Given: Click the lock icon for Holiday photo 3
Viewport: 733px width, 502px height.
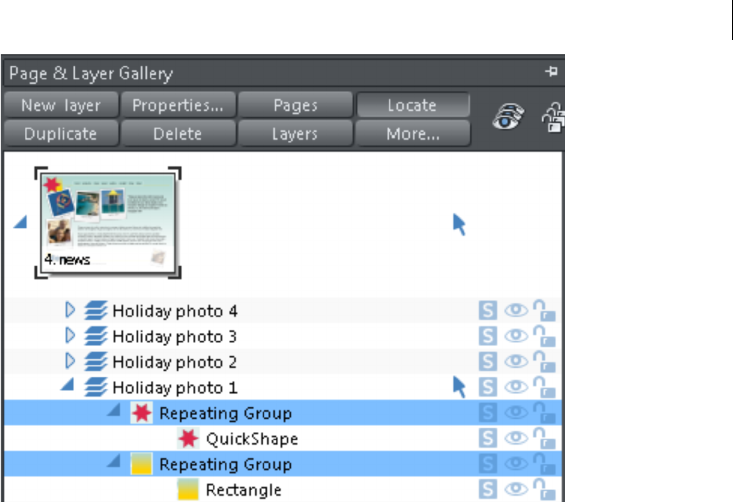Looking at the screenshot, I should [544, 336].
